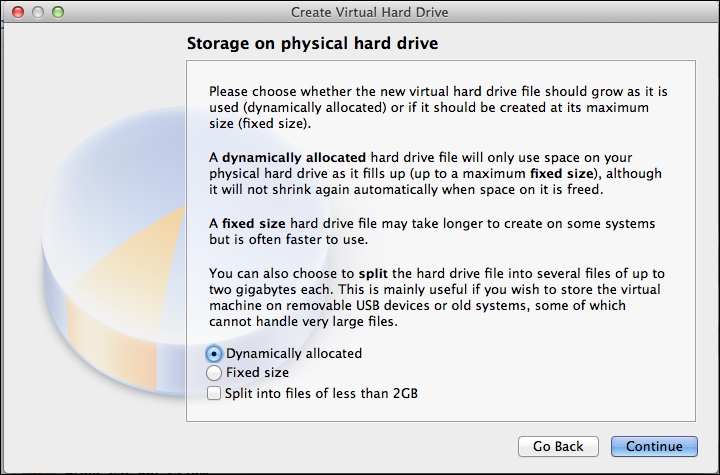Image resolution: width=720 pixels, height=475 pixels.
Task: Enable Split into files of less than 2GB
Action: click(x=214, y=393)
